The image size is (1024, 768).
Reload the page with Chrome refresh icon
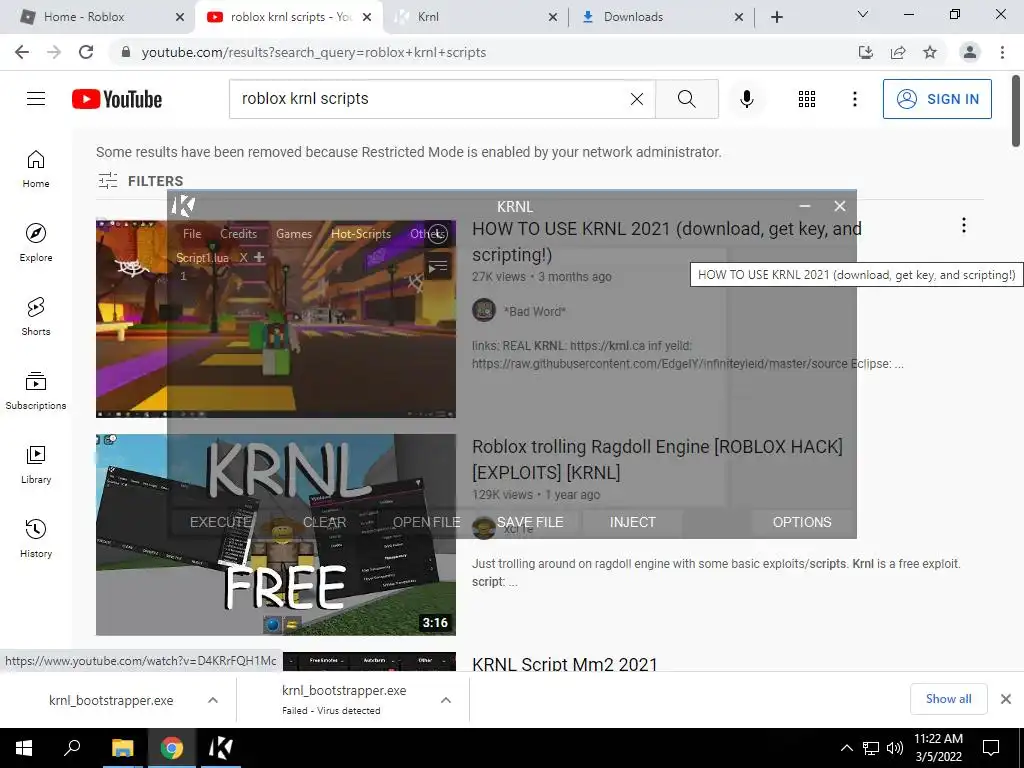[86, 52]
